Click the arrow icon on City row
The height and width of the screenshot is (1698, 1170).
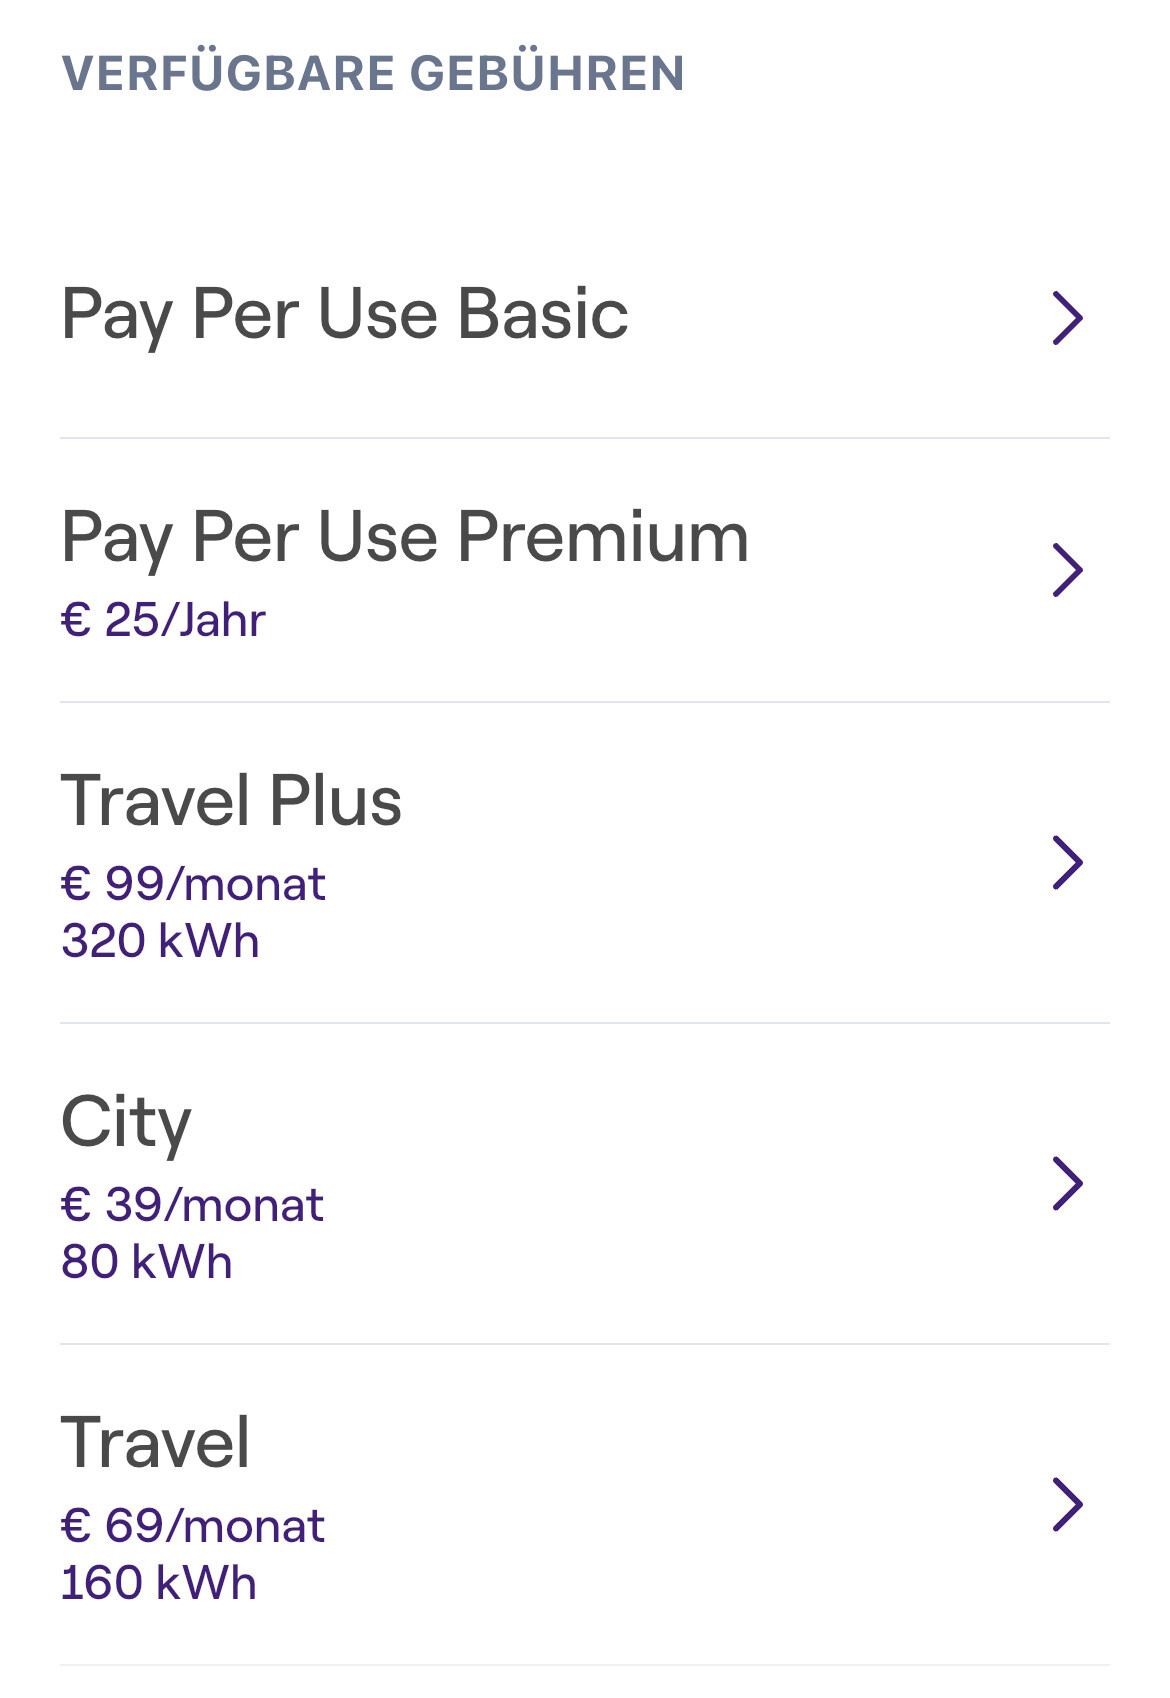tap(1068, 1183)
